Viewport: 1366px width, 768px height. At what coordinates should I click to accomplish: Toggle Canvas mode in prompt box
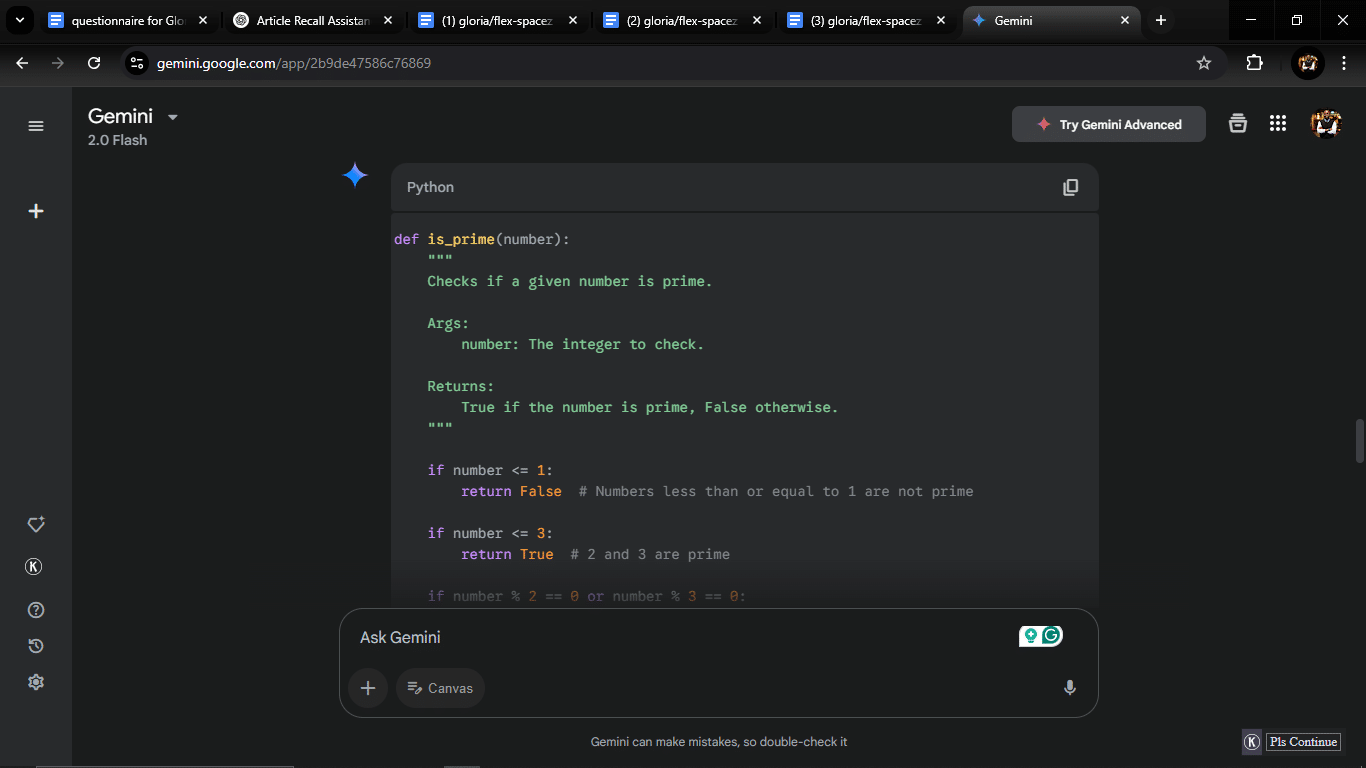coord(440,688)
